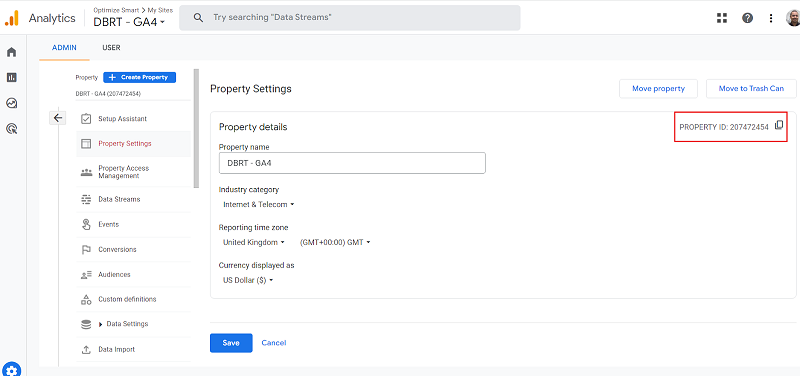Open the three-dot more options menu
Screen dimensions: 800x376
pyautogui.click(x=771, y=18)
